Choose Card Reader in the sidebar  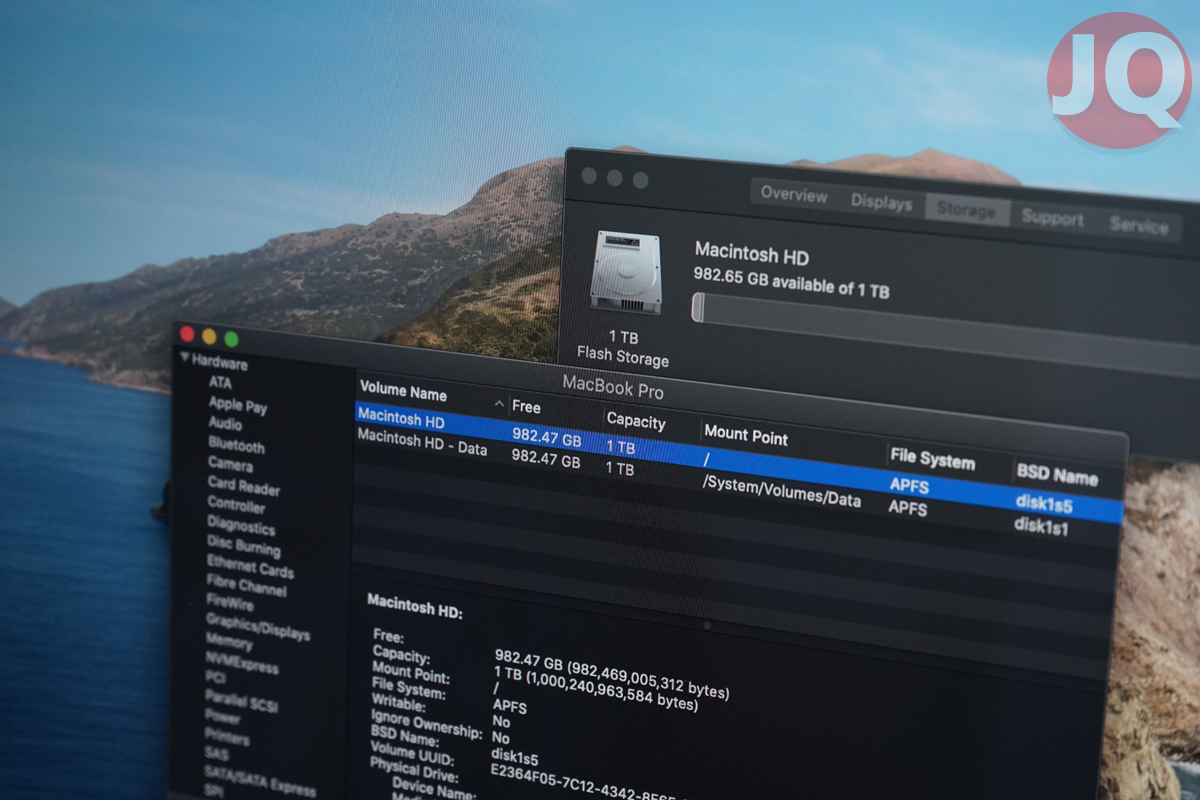(x=244, y=486)
